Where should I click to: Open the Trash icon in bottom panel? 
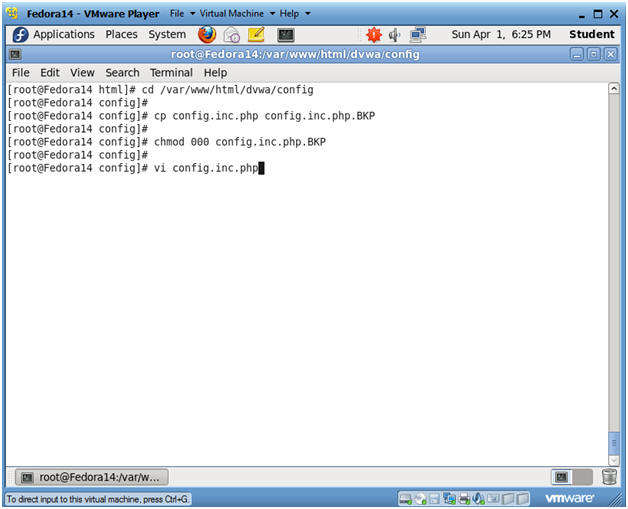pos(609,477)
